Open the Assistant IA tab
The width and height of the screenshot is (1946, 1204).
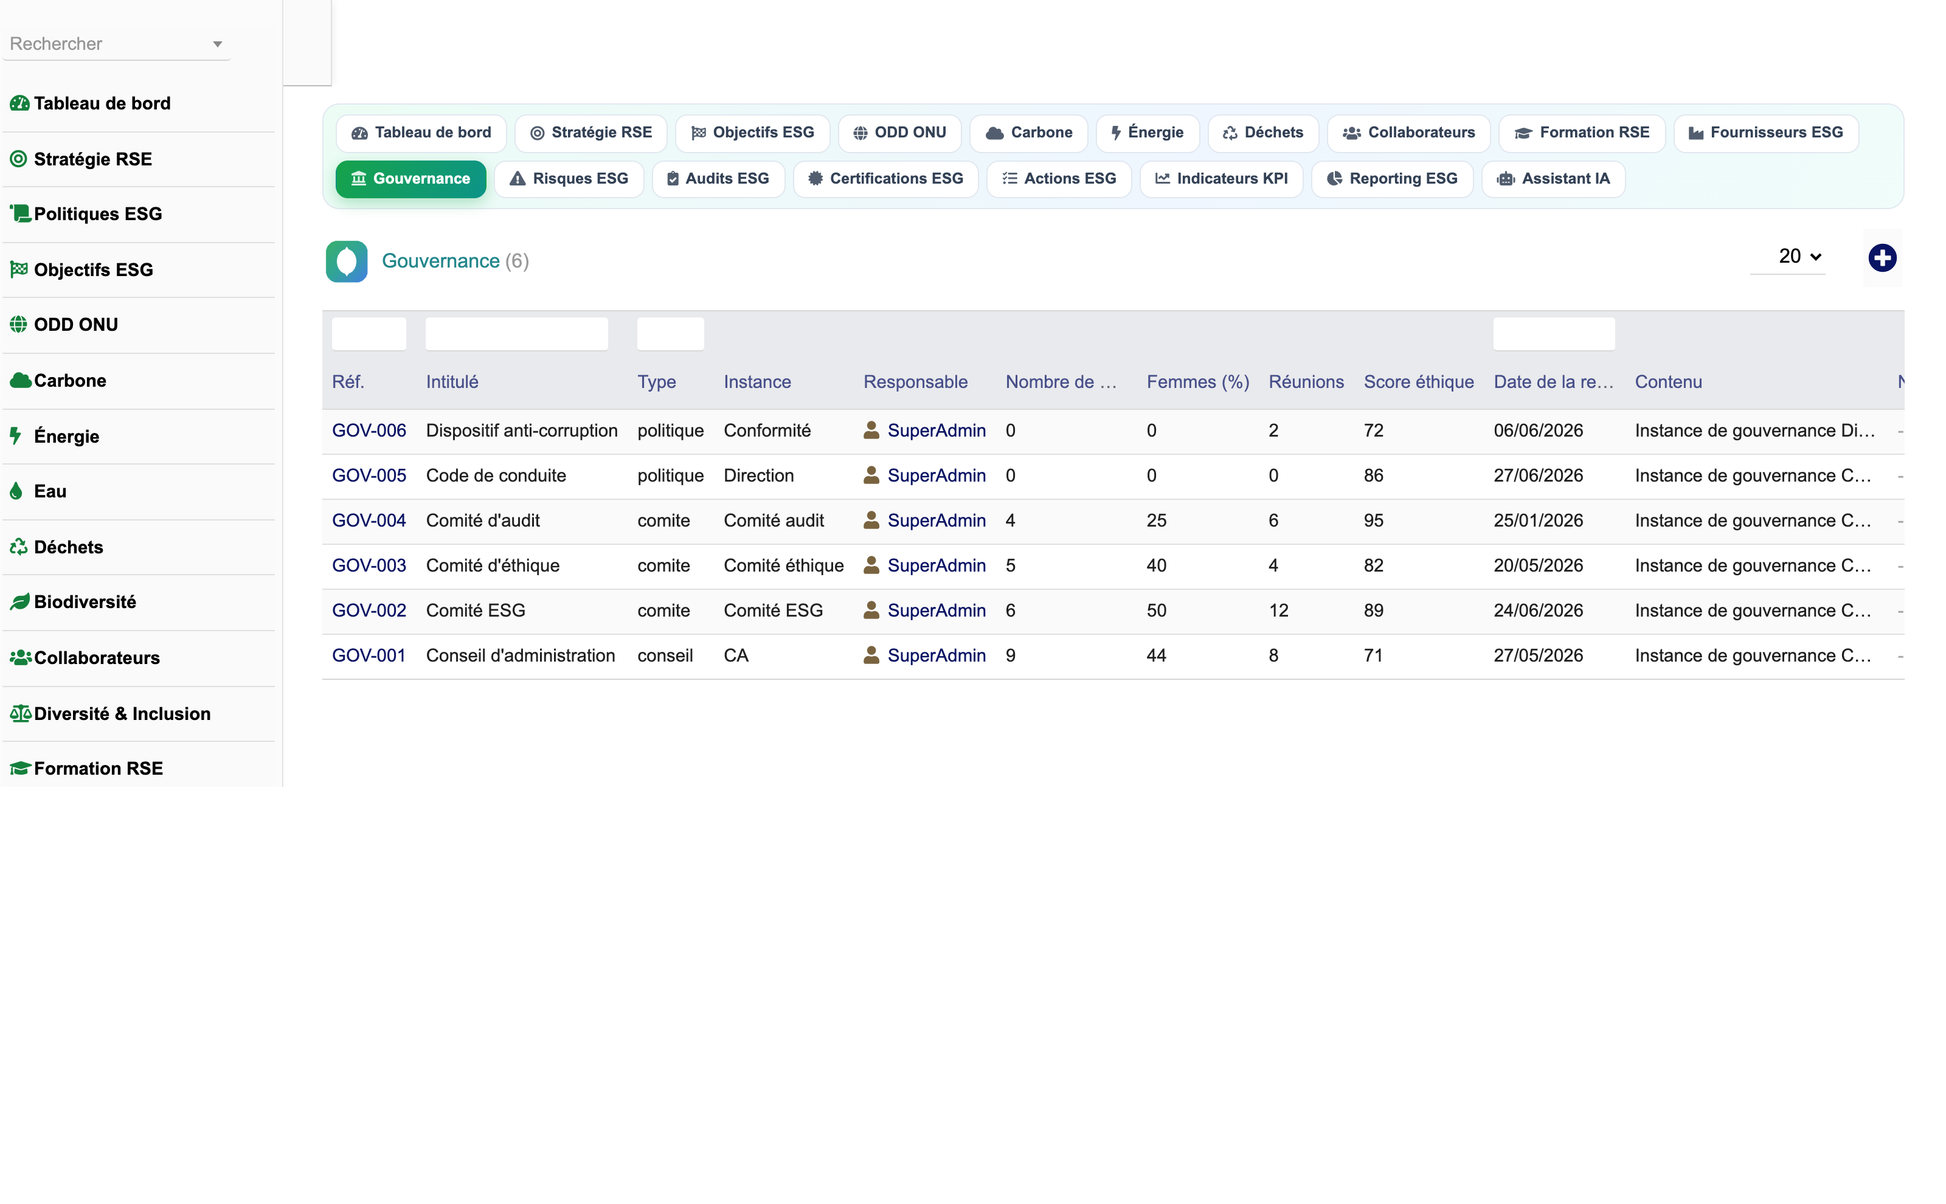[1554, 179]
